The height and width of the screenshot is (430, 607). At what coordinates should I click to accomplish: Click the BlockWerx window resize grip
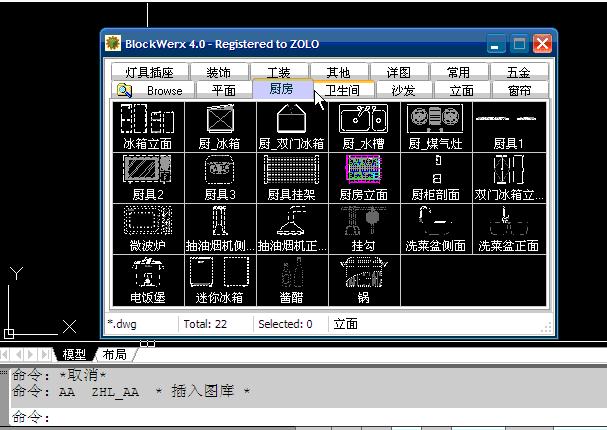click(x=546, y=328)
